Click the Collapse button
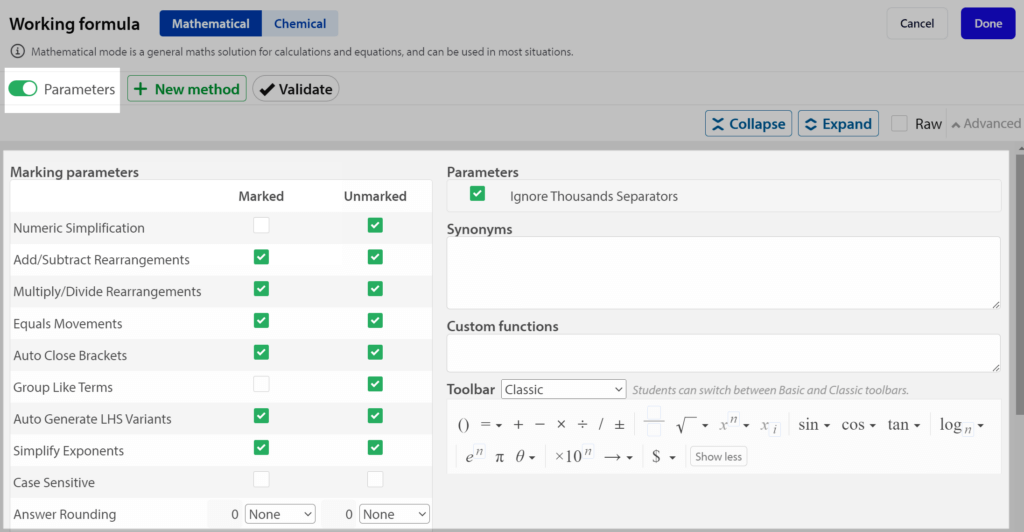 coord(748,123)
